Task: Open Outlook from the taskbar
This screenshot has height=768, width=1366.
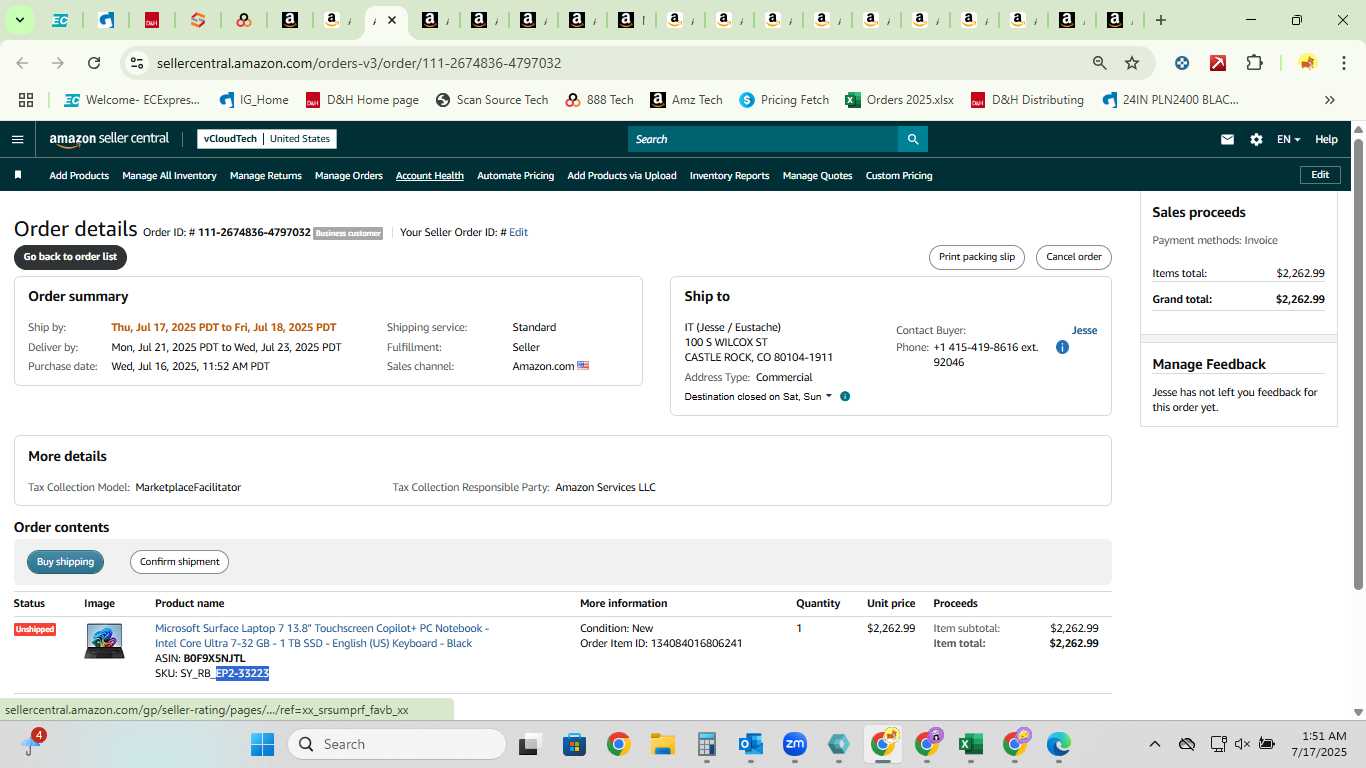Action: (750, 744)
